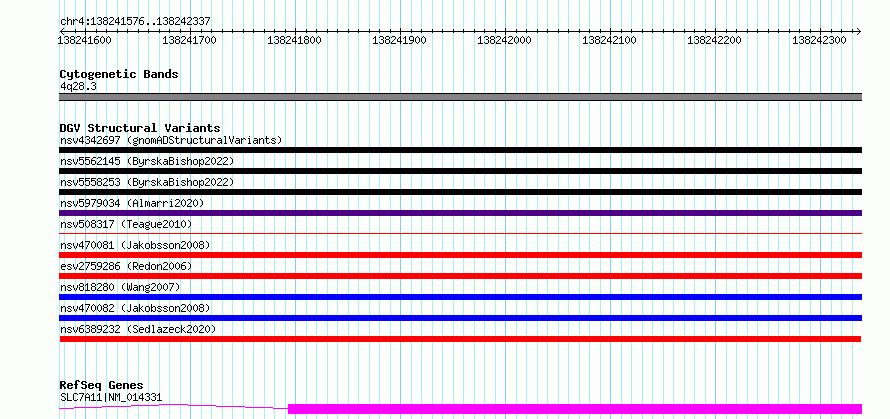Click ruler position 138241900
The image size is (890, 419).
pos(400,40)
